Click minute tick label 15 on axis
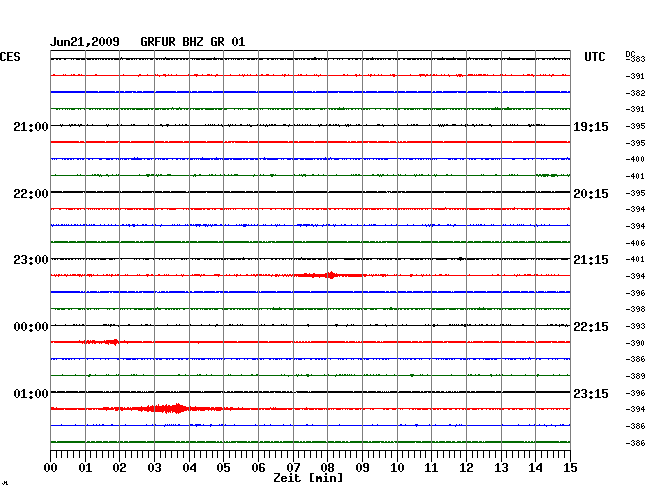Image resolution: width=650 pixels, height=494 pixels. [570, 467]
